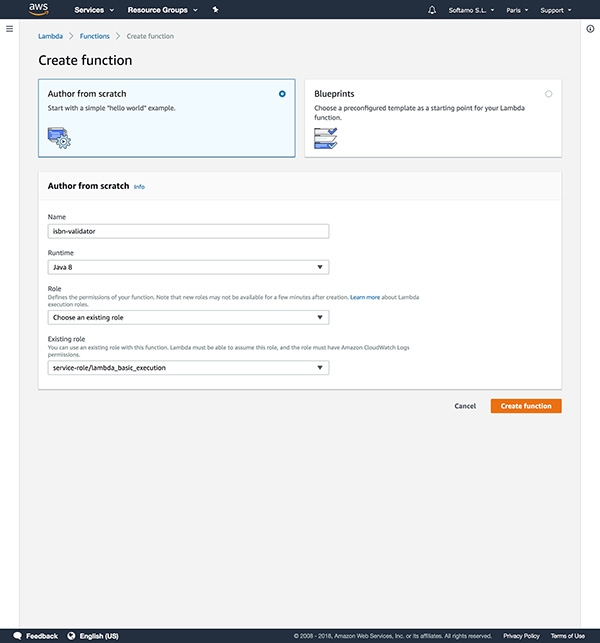
Task: Click the Name field containing isbn-validator
Action: tap(188, 230)
